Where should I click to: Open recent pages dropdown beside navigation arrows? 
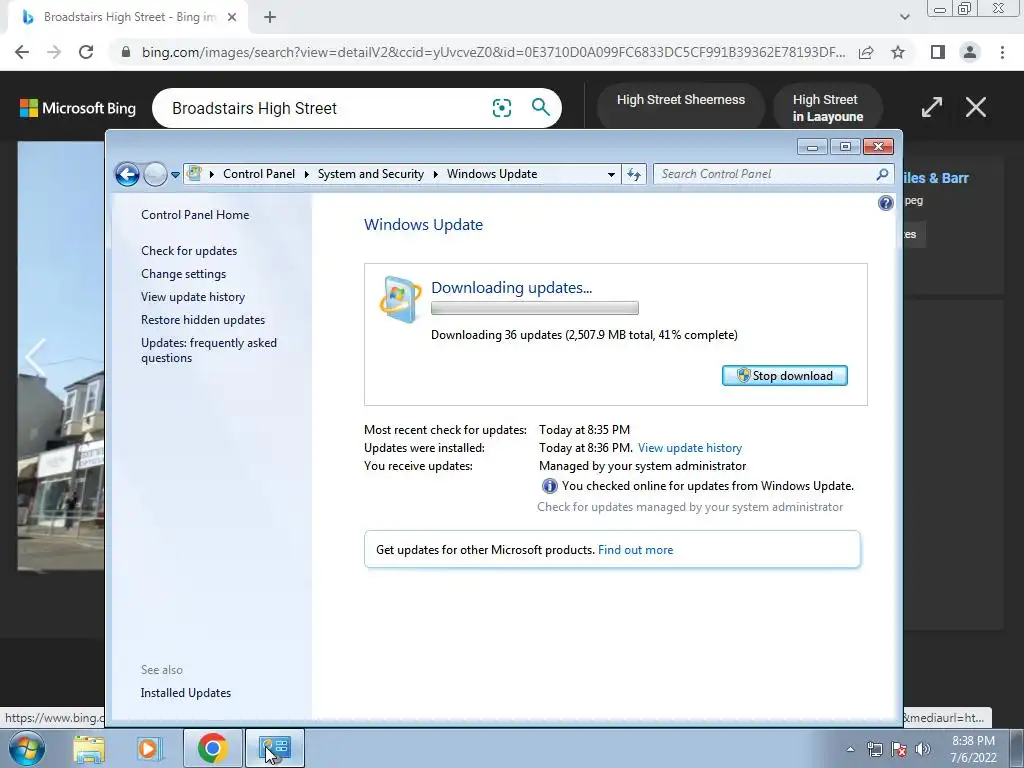point(175,174)
